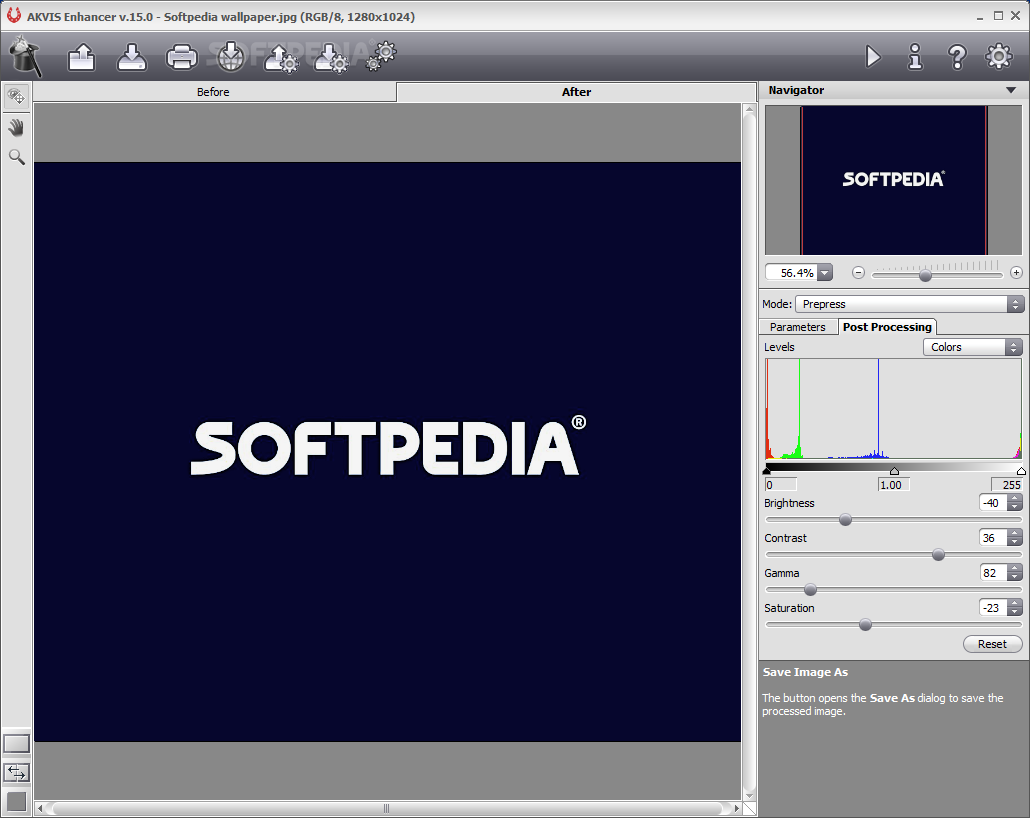Zoom out with minus icon in Navigator

pyautogui.click(x=858, y=273)
